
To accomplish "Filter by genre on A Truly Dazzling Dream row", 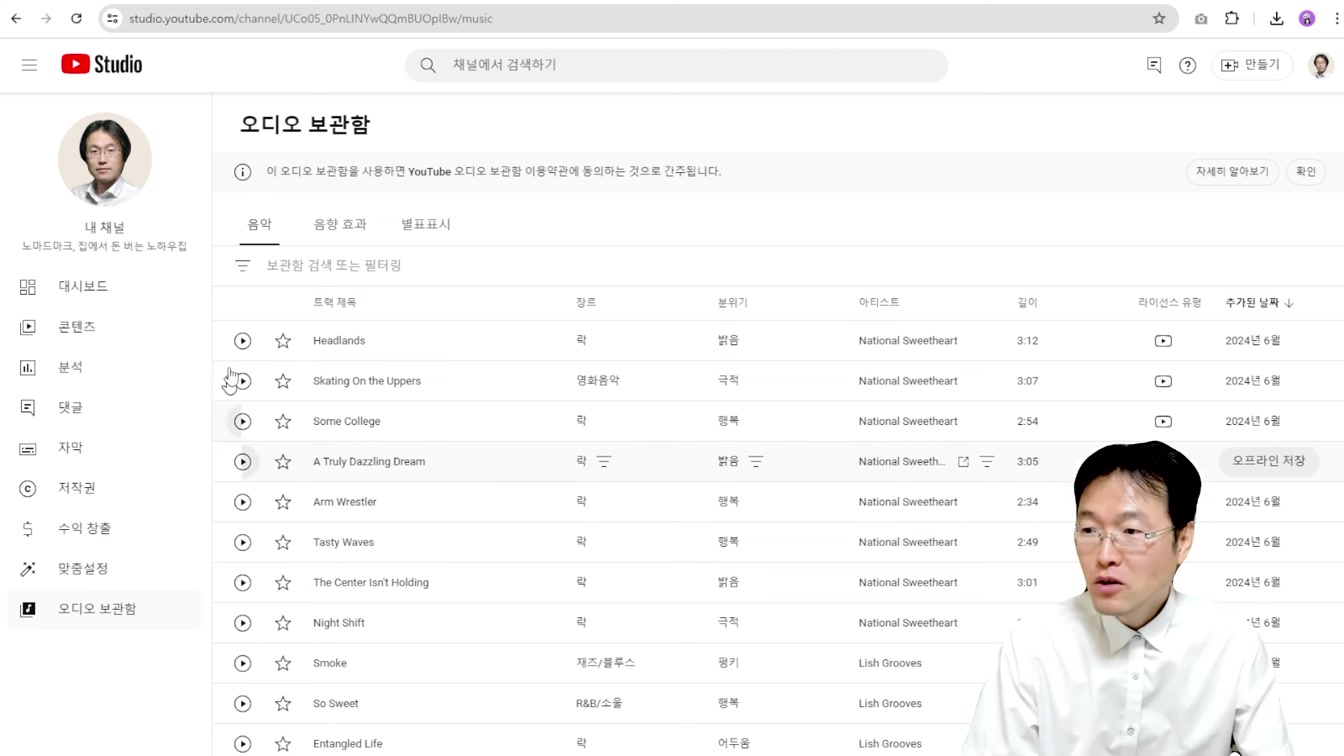I will click(604, 462).
